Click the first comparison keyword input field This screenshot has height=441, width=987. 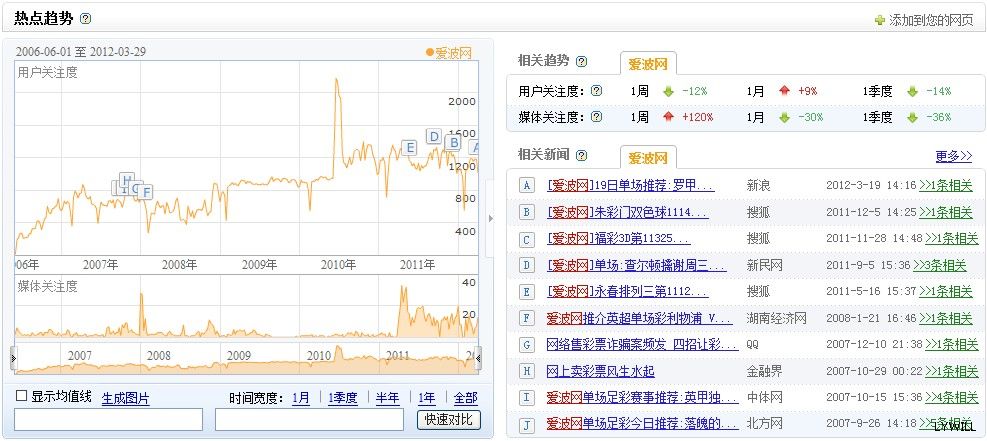(108, 420)
